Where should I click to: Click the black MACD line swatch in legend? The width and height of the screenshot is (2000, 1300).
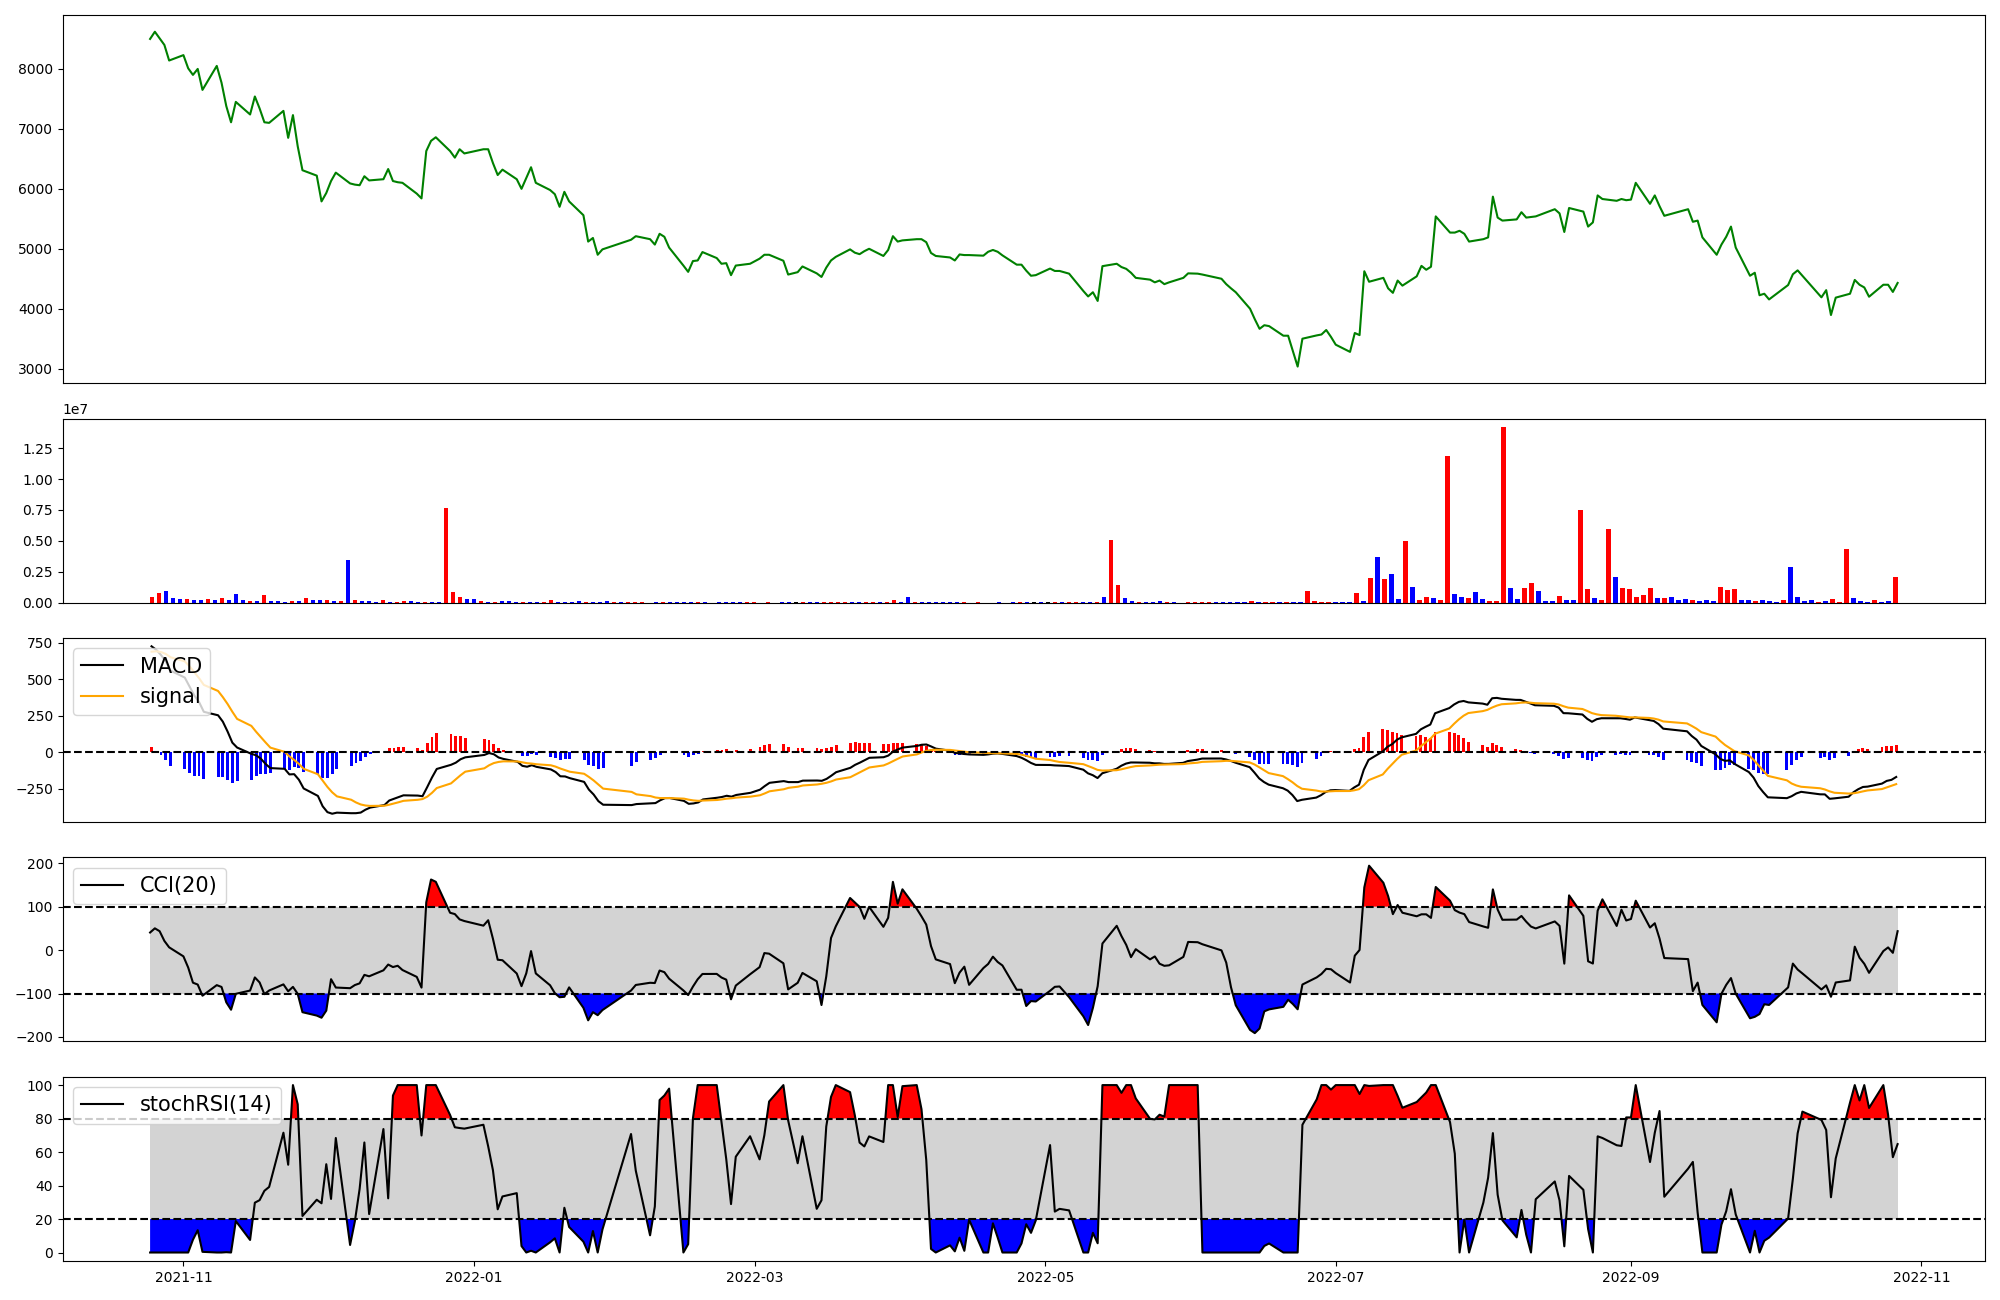(x=102, y=666)
